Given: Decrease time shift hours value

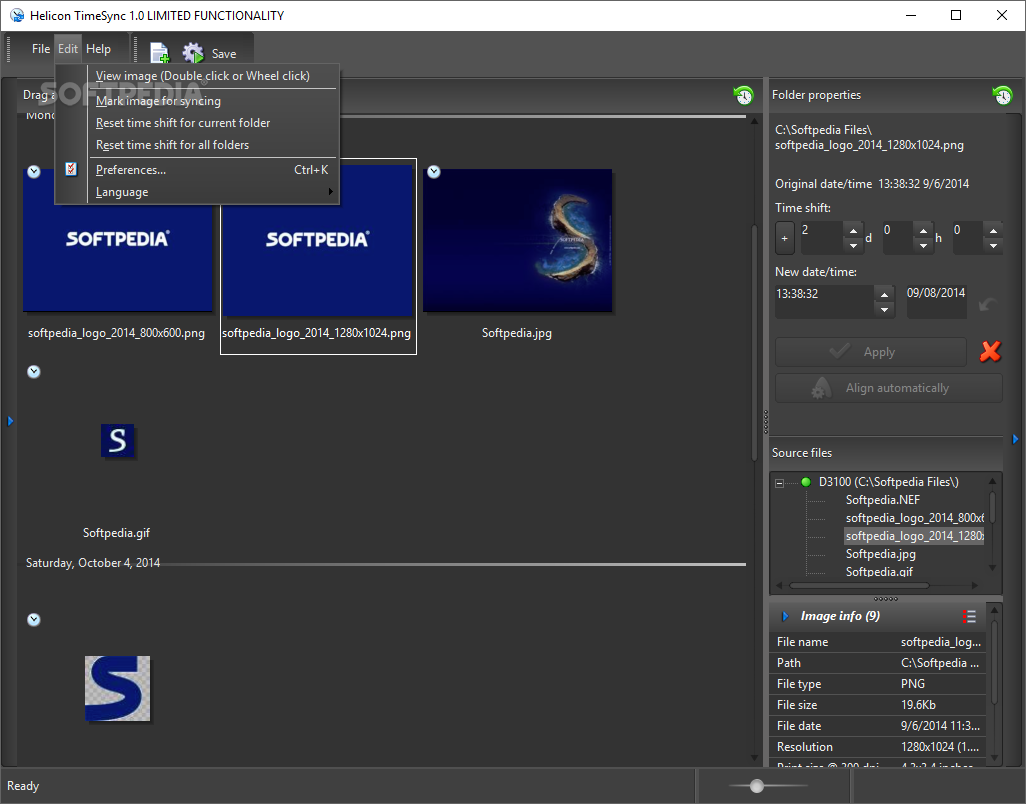Looking at the screenshot, I should point(923,245).
